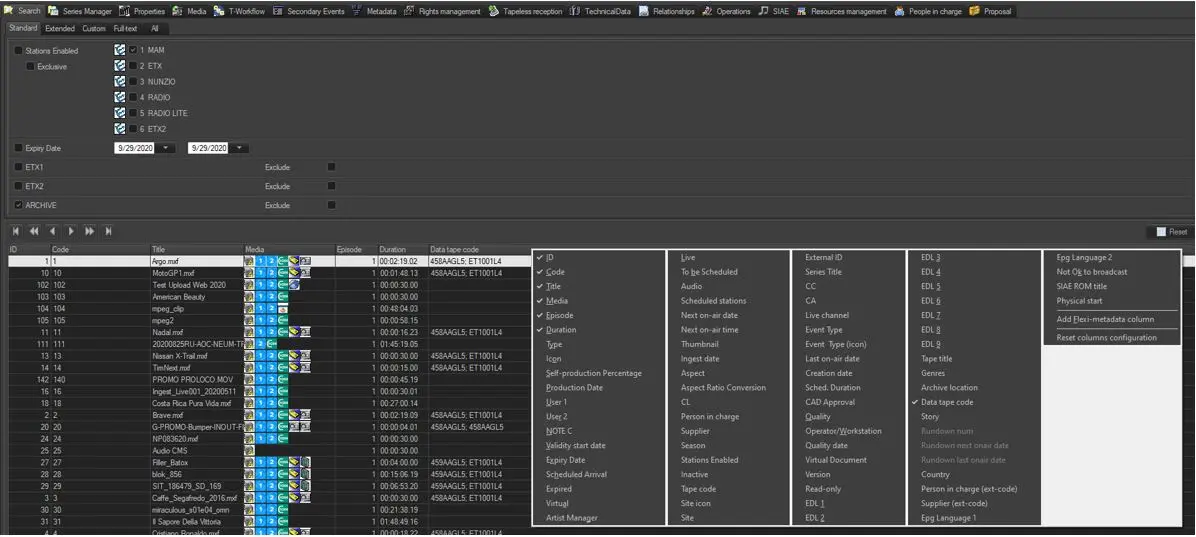Choose Reset columns configuration
Viewport: 1196px width, 537px height.
[1106, 337]
